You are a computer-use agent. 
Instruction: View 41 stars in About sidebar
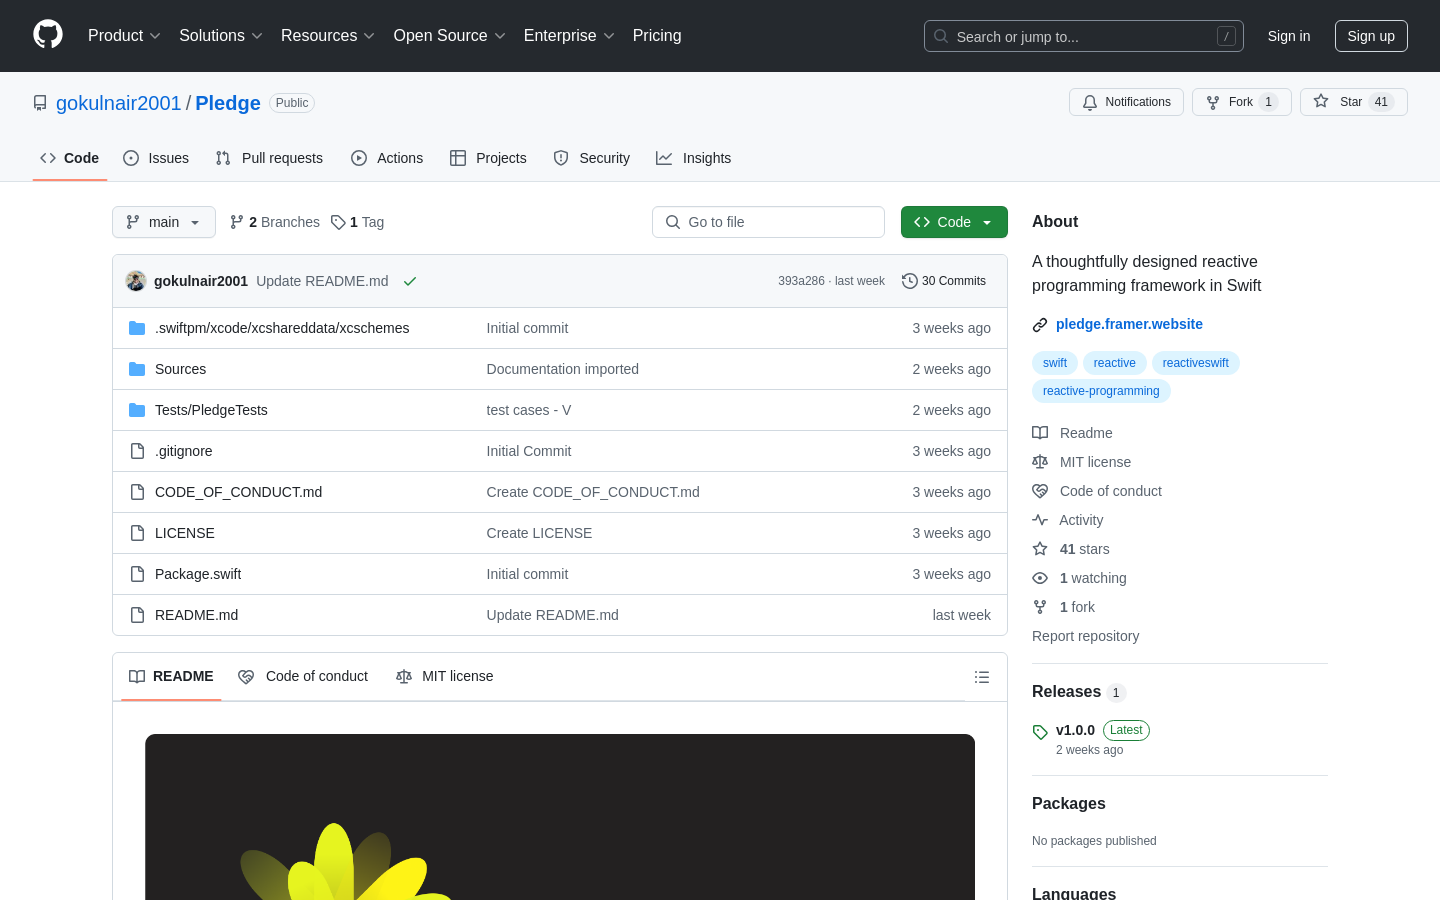pos(1071,549)
